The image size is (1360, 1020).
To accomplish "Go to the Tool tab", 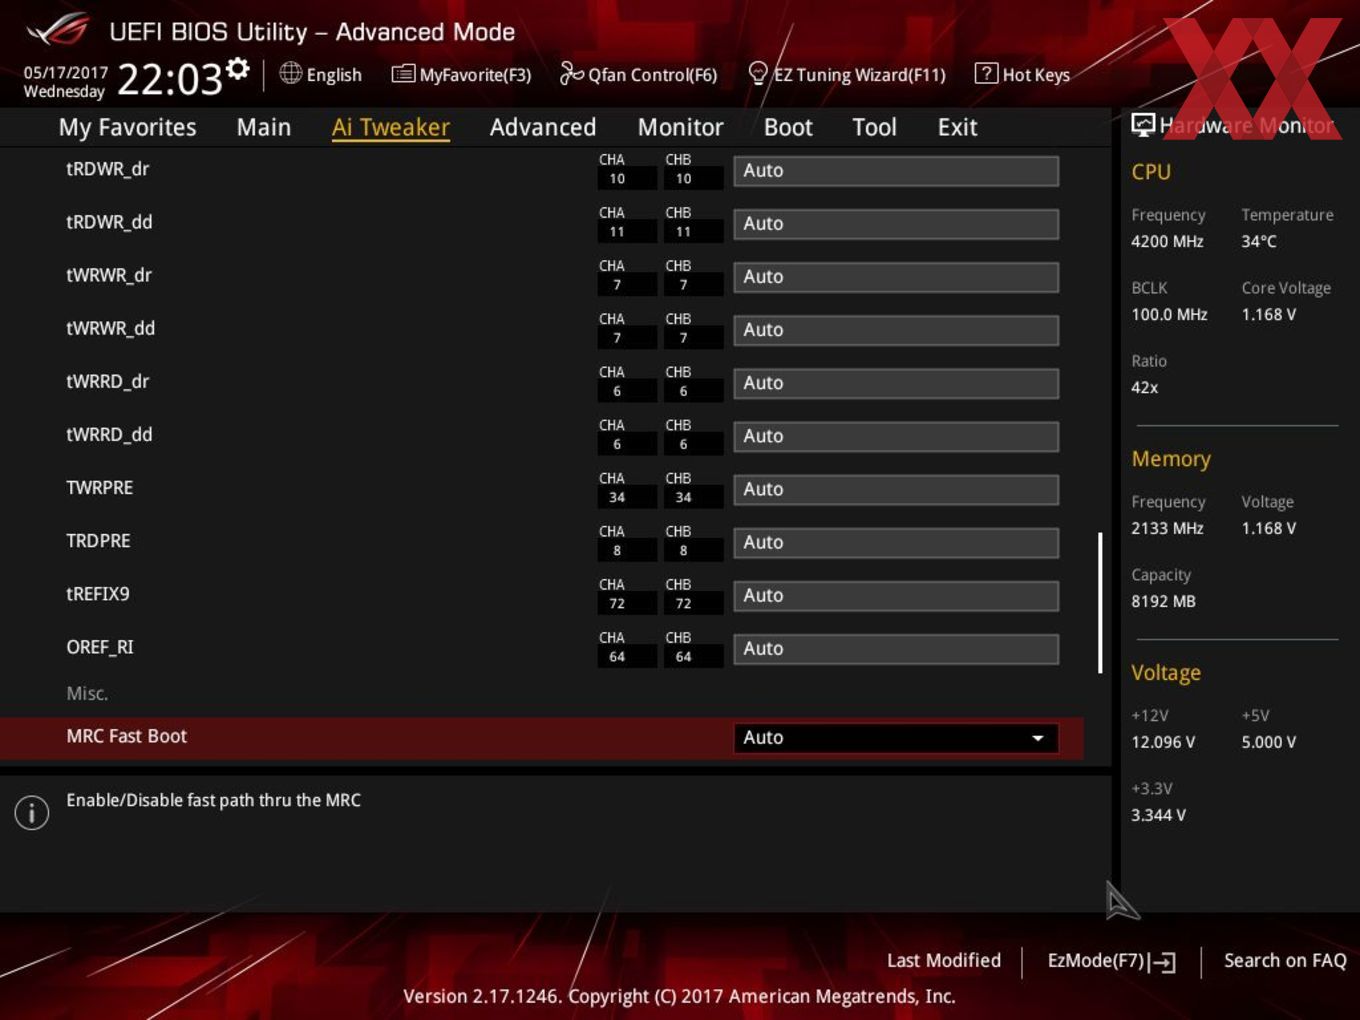I will 874,127.
